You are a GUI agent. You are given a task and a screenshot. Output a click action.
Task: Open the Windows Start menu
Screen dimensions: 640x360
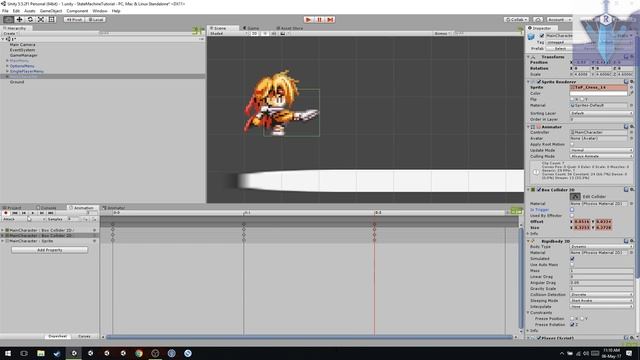(8, 353)
